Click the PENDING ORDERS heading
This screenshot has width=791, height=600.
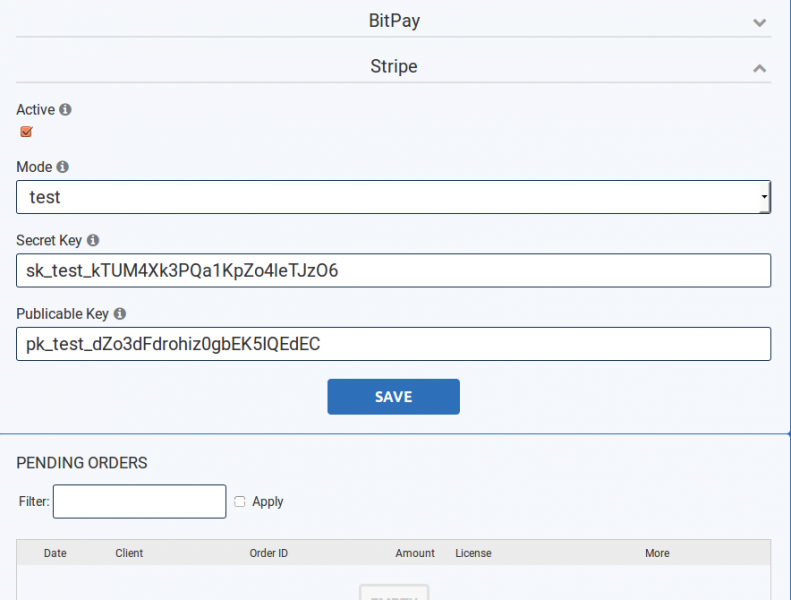click(82, 463)
